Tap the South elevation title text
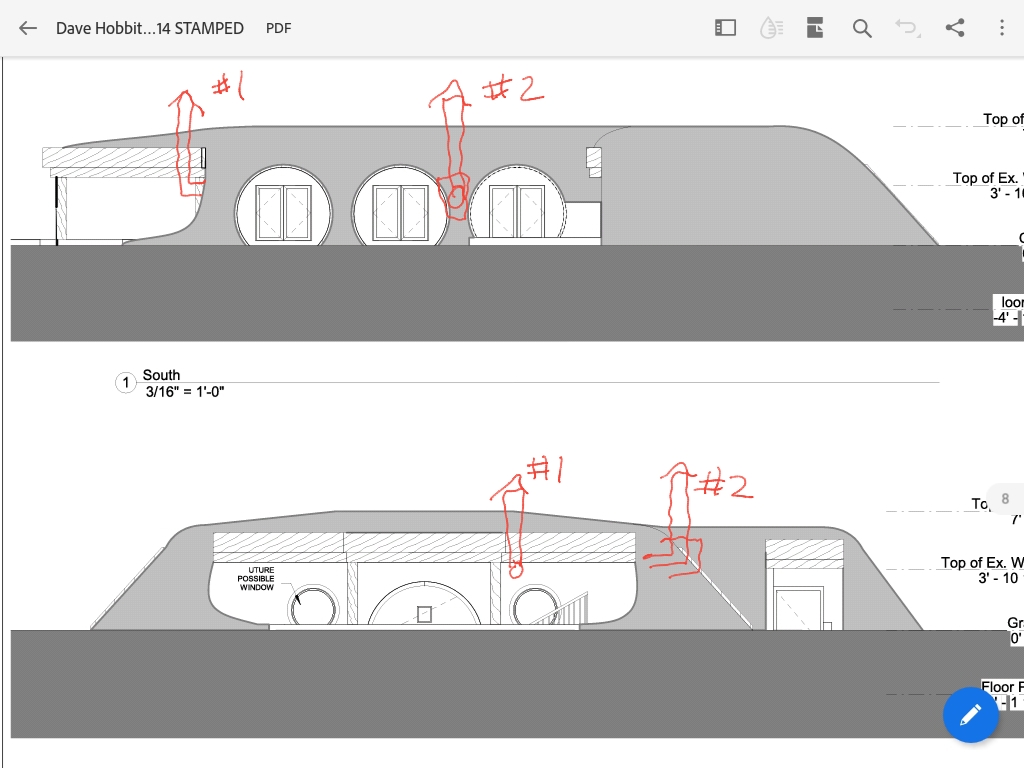Screen dimensions: 1024x768 click(x=161, y=375)
